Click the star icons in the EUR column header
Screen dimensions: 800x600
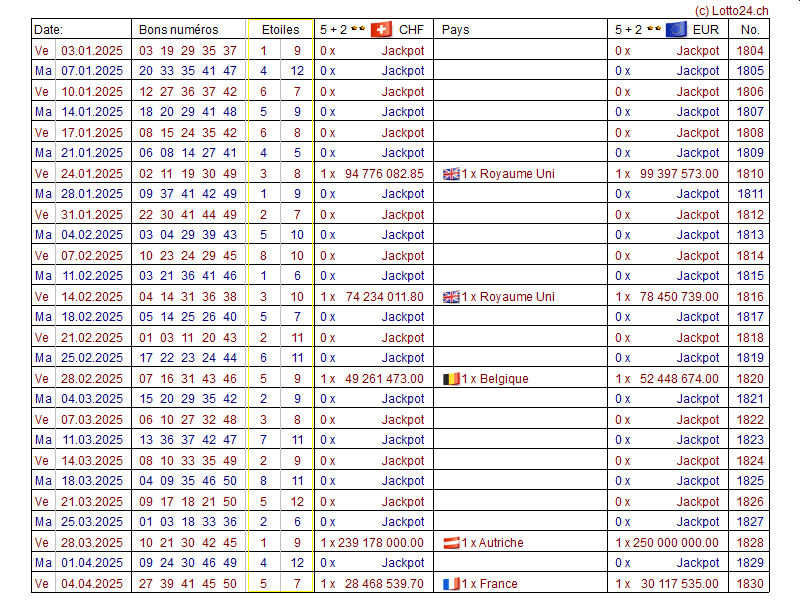pyautogui.click(x=652, y=29)
